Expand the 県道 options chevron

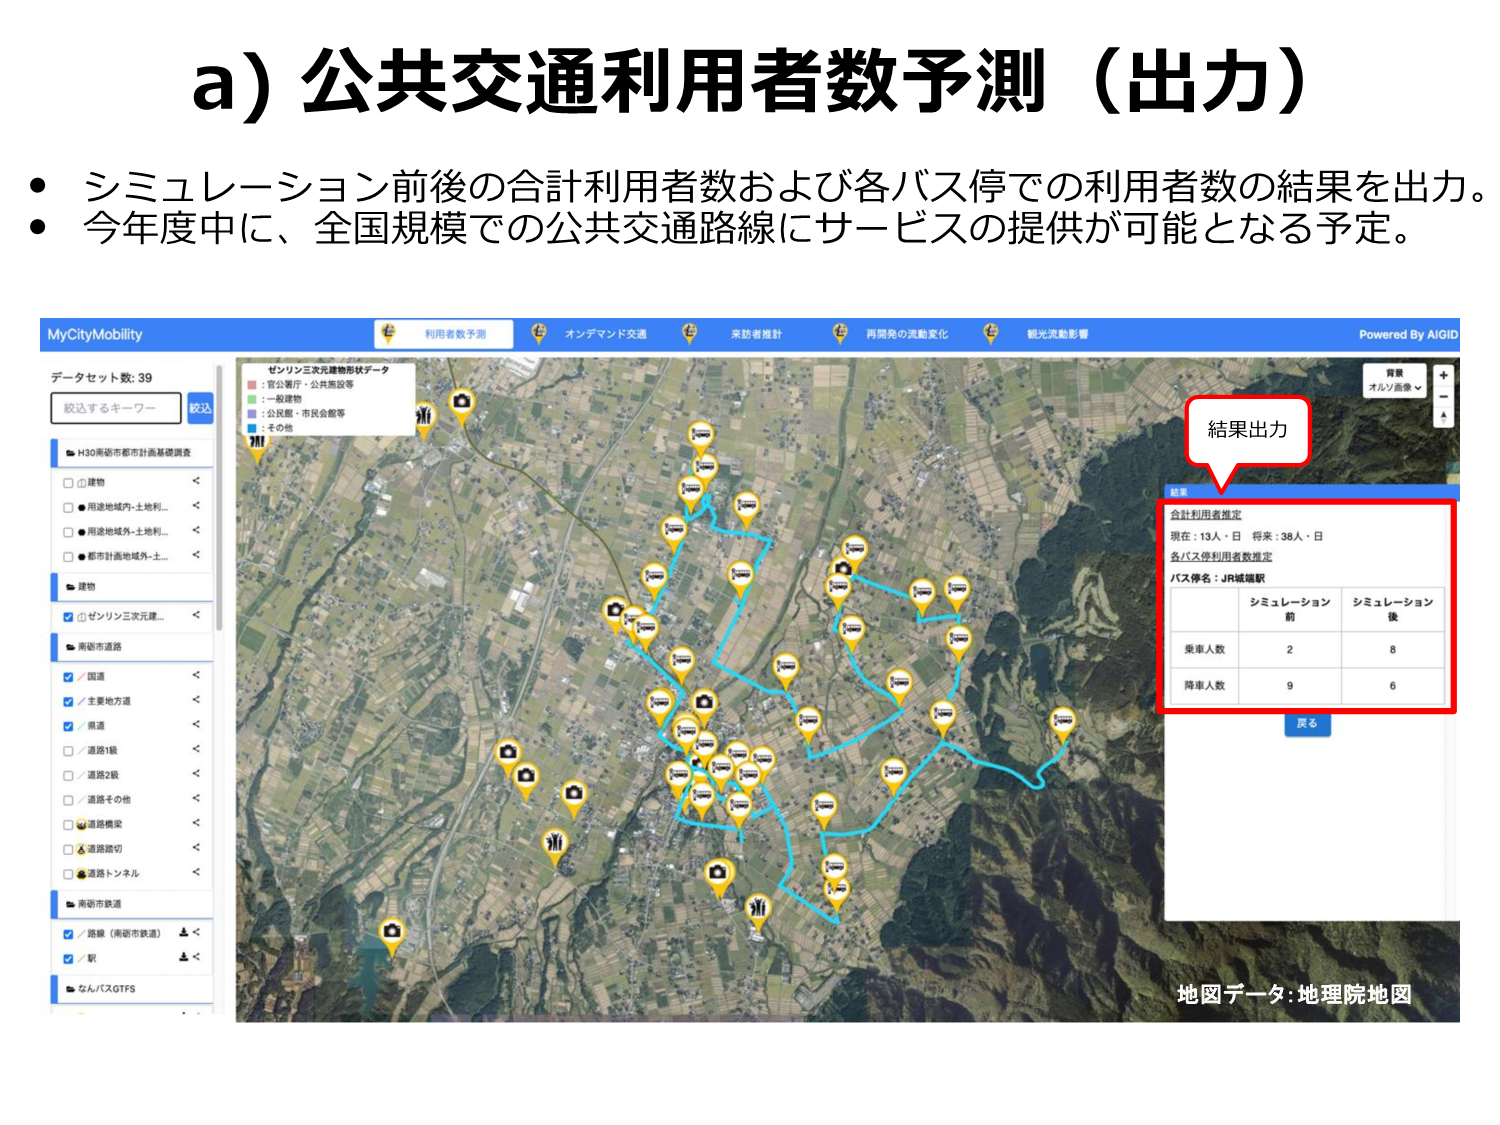click(196, 726)
